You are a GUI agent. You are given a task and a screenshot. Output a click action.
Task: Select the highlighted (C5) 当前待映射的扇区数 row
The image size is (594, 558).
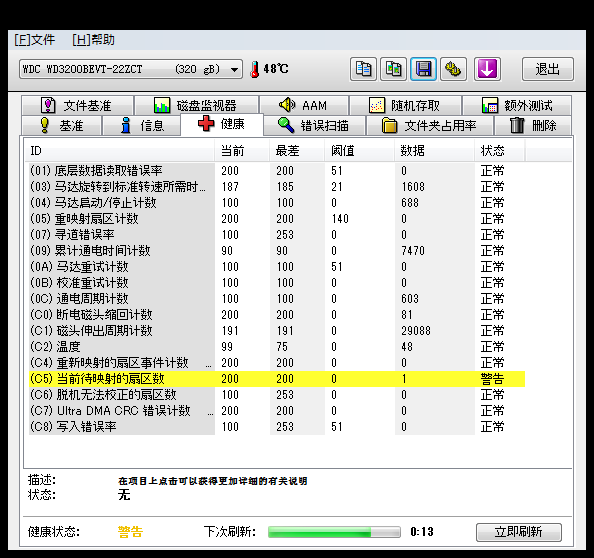[x=277, y=379]
